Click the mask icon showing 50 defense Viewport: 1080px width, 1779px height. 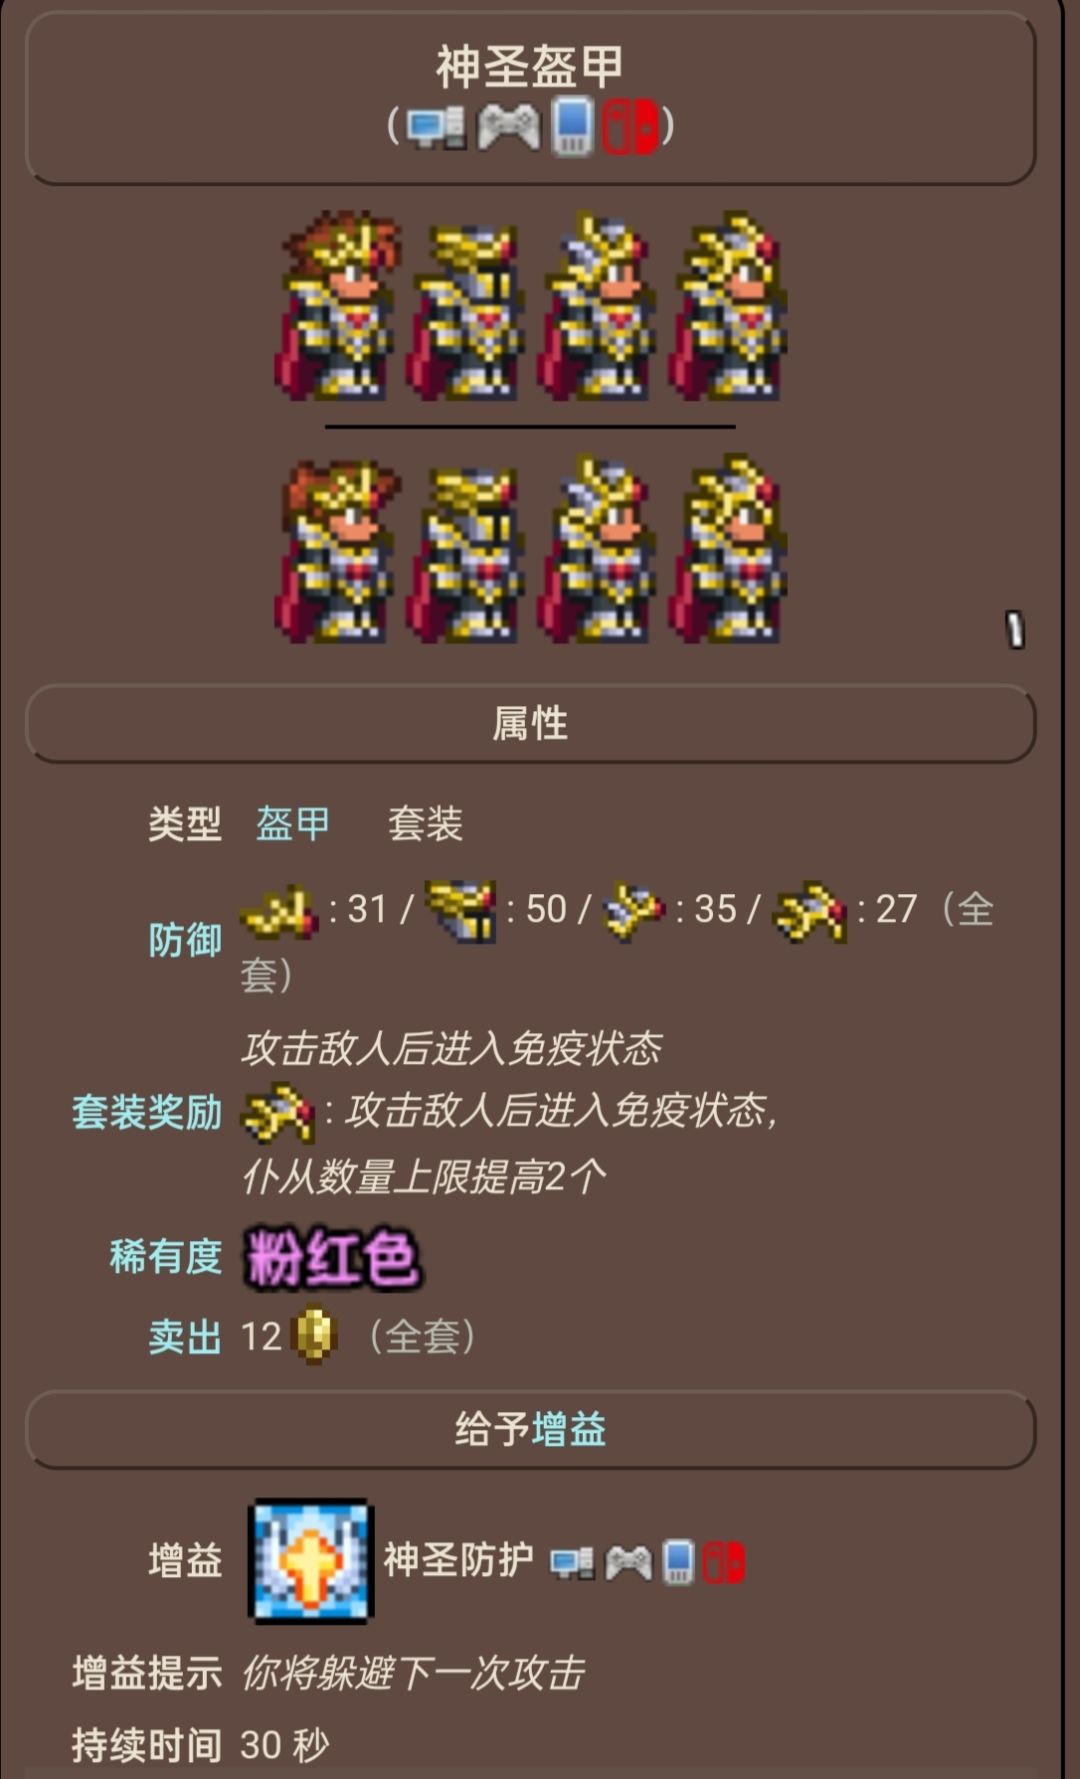click(x=460, y=911)
